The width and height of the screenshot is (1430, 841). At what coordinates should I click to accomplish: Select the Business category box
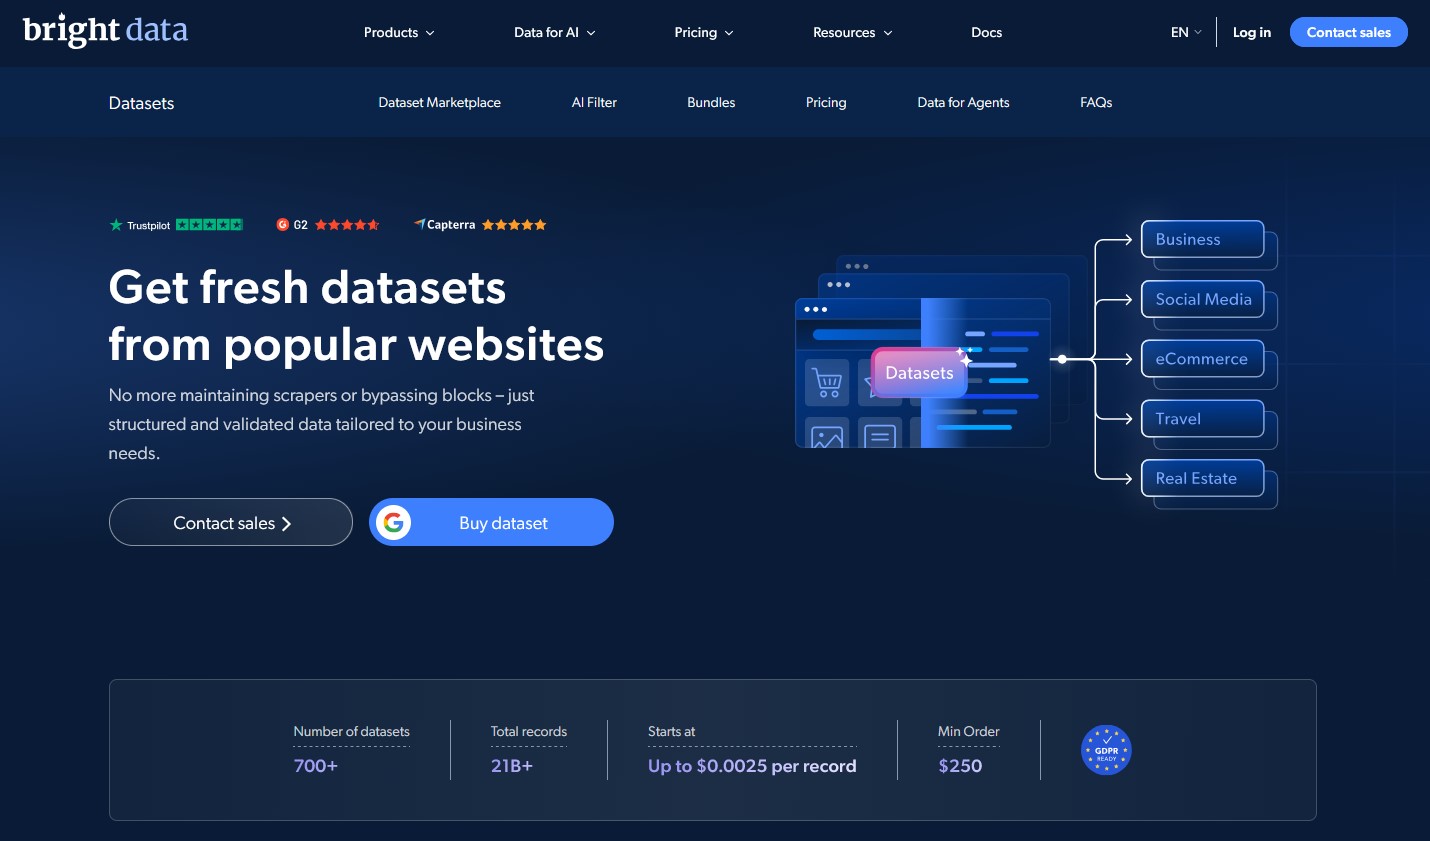(1203, 239)
